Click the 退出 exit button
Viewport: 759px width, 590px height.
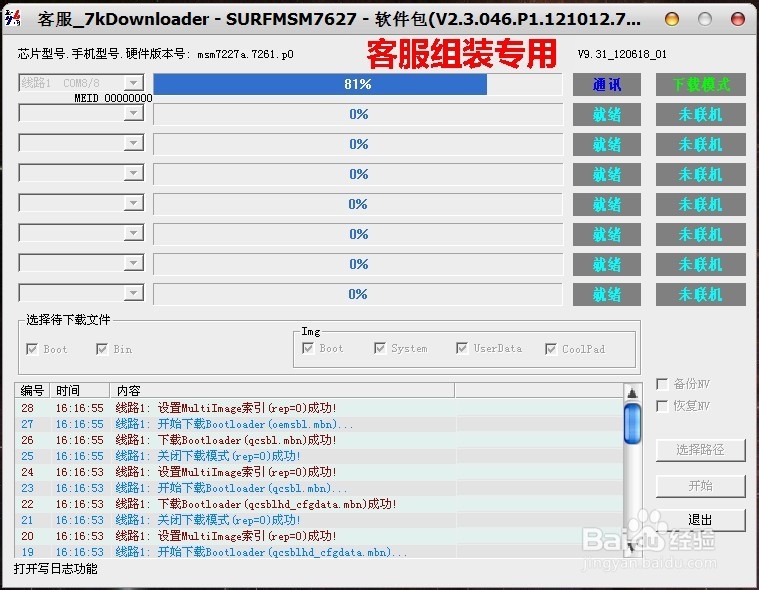point(700,520)
